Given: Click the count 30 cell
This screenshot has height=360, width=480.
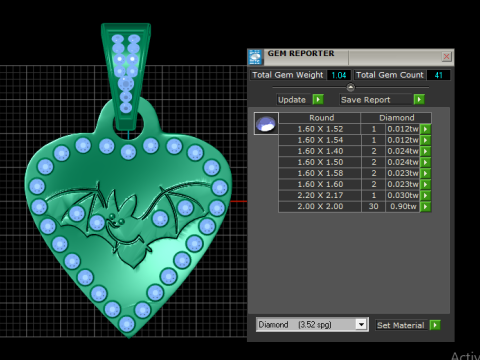Looking at the screenshot, I should coord(374,206).
